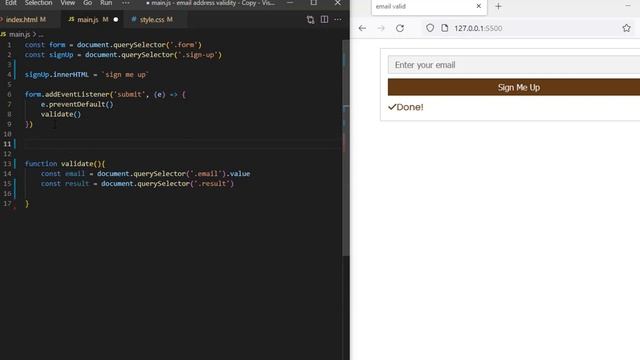This screenshot has height=360, width=640.
Task: Go back in the browser
Action: click(x=362, y=28)
